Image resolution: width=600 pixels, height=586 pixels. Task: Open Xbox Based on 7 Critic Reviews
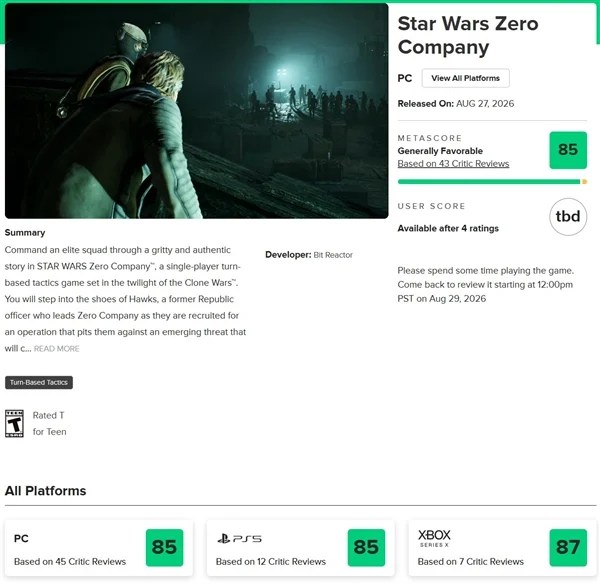point(470,562)
